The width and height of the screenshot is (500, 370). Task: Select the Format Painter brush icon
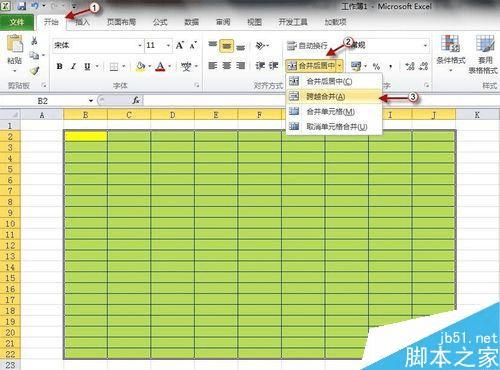click(34, 70)
